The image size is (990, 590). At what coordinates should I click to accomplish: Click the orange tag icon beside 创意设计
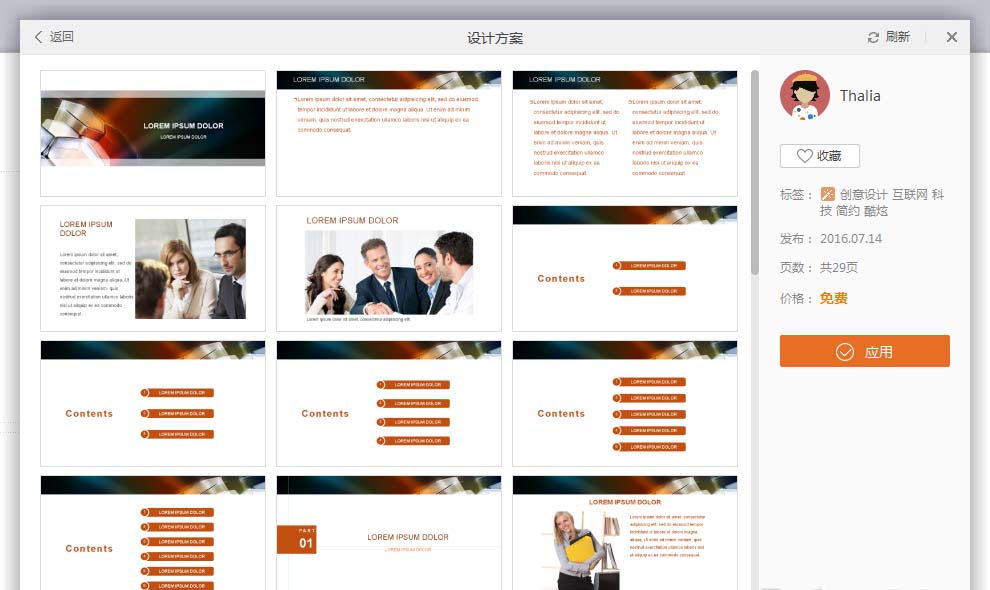pos(828,194)
